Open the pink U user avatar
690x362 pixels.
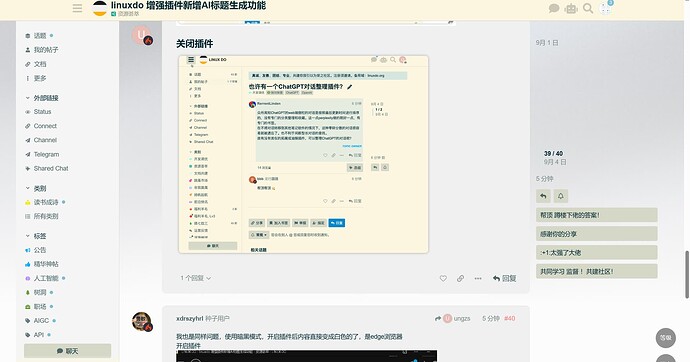[x=142, y=35]
